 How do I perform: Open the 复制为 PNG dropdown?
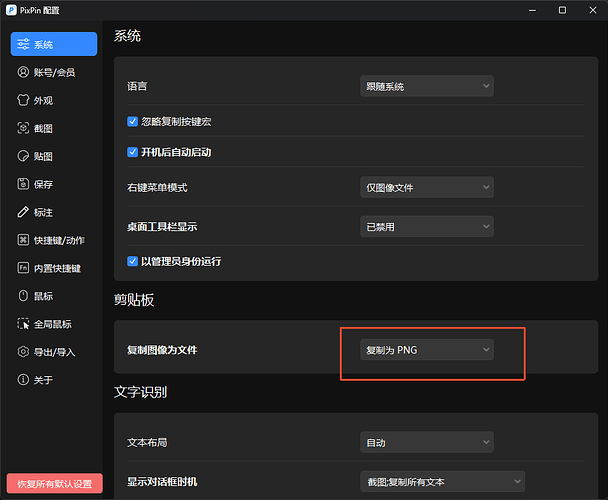pyautogui.click(x=427, y=350)
